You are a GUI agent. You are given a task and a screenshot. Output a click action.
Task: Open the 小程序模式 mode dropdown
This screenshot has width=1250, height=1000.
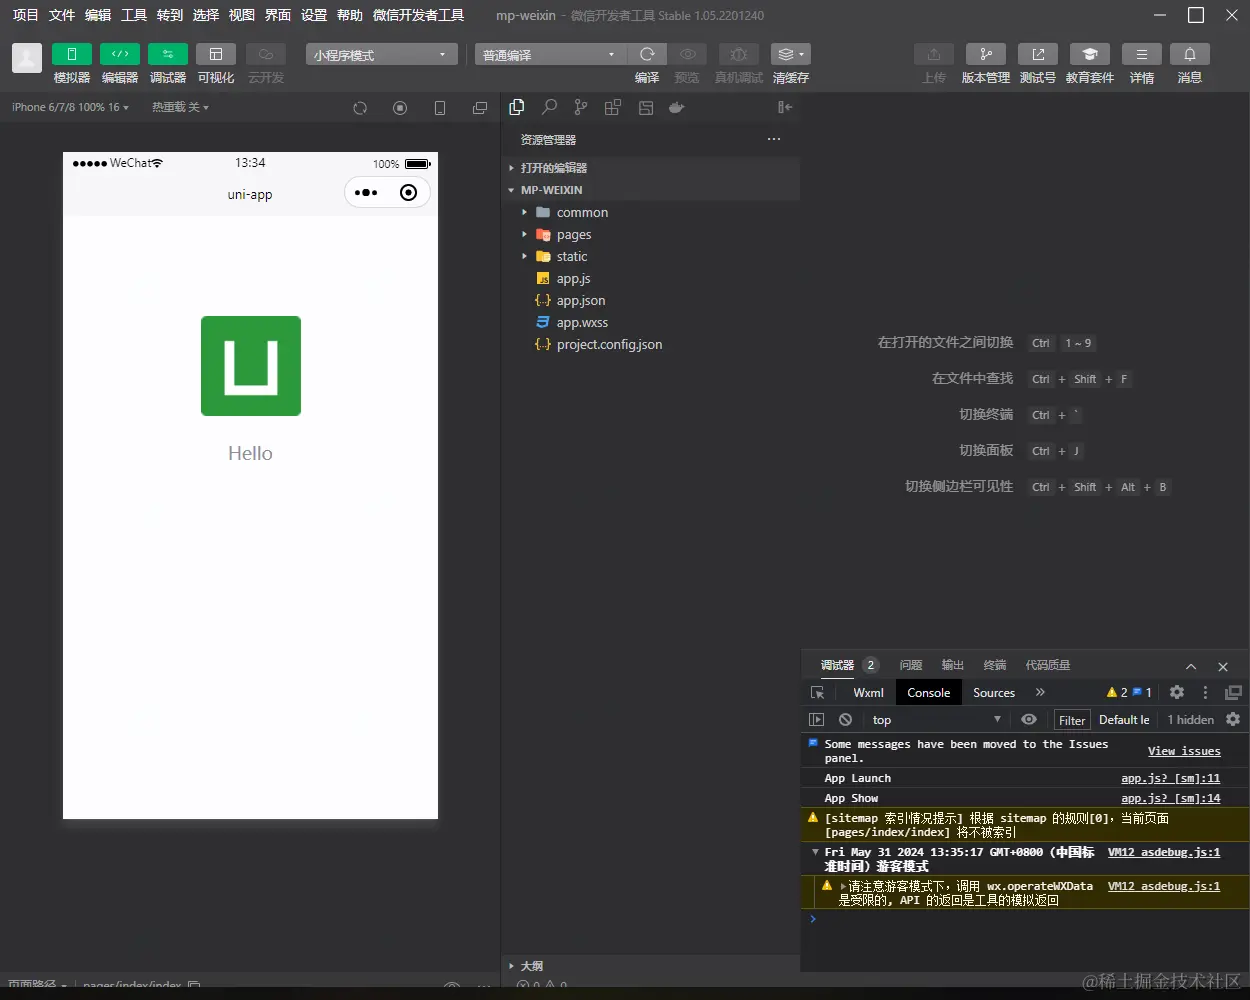pos(381,55)
